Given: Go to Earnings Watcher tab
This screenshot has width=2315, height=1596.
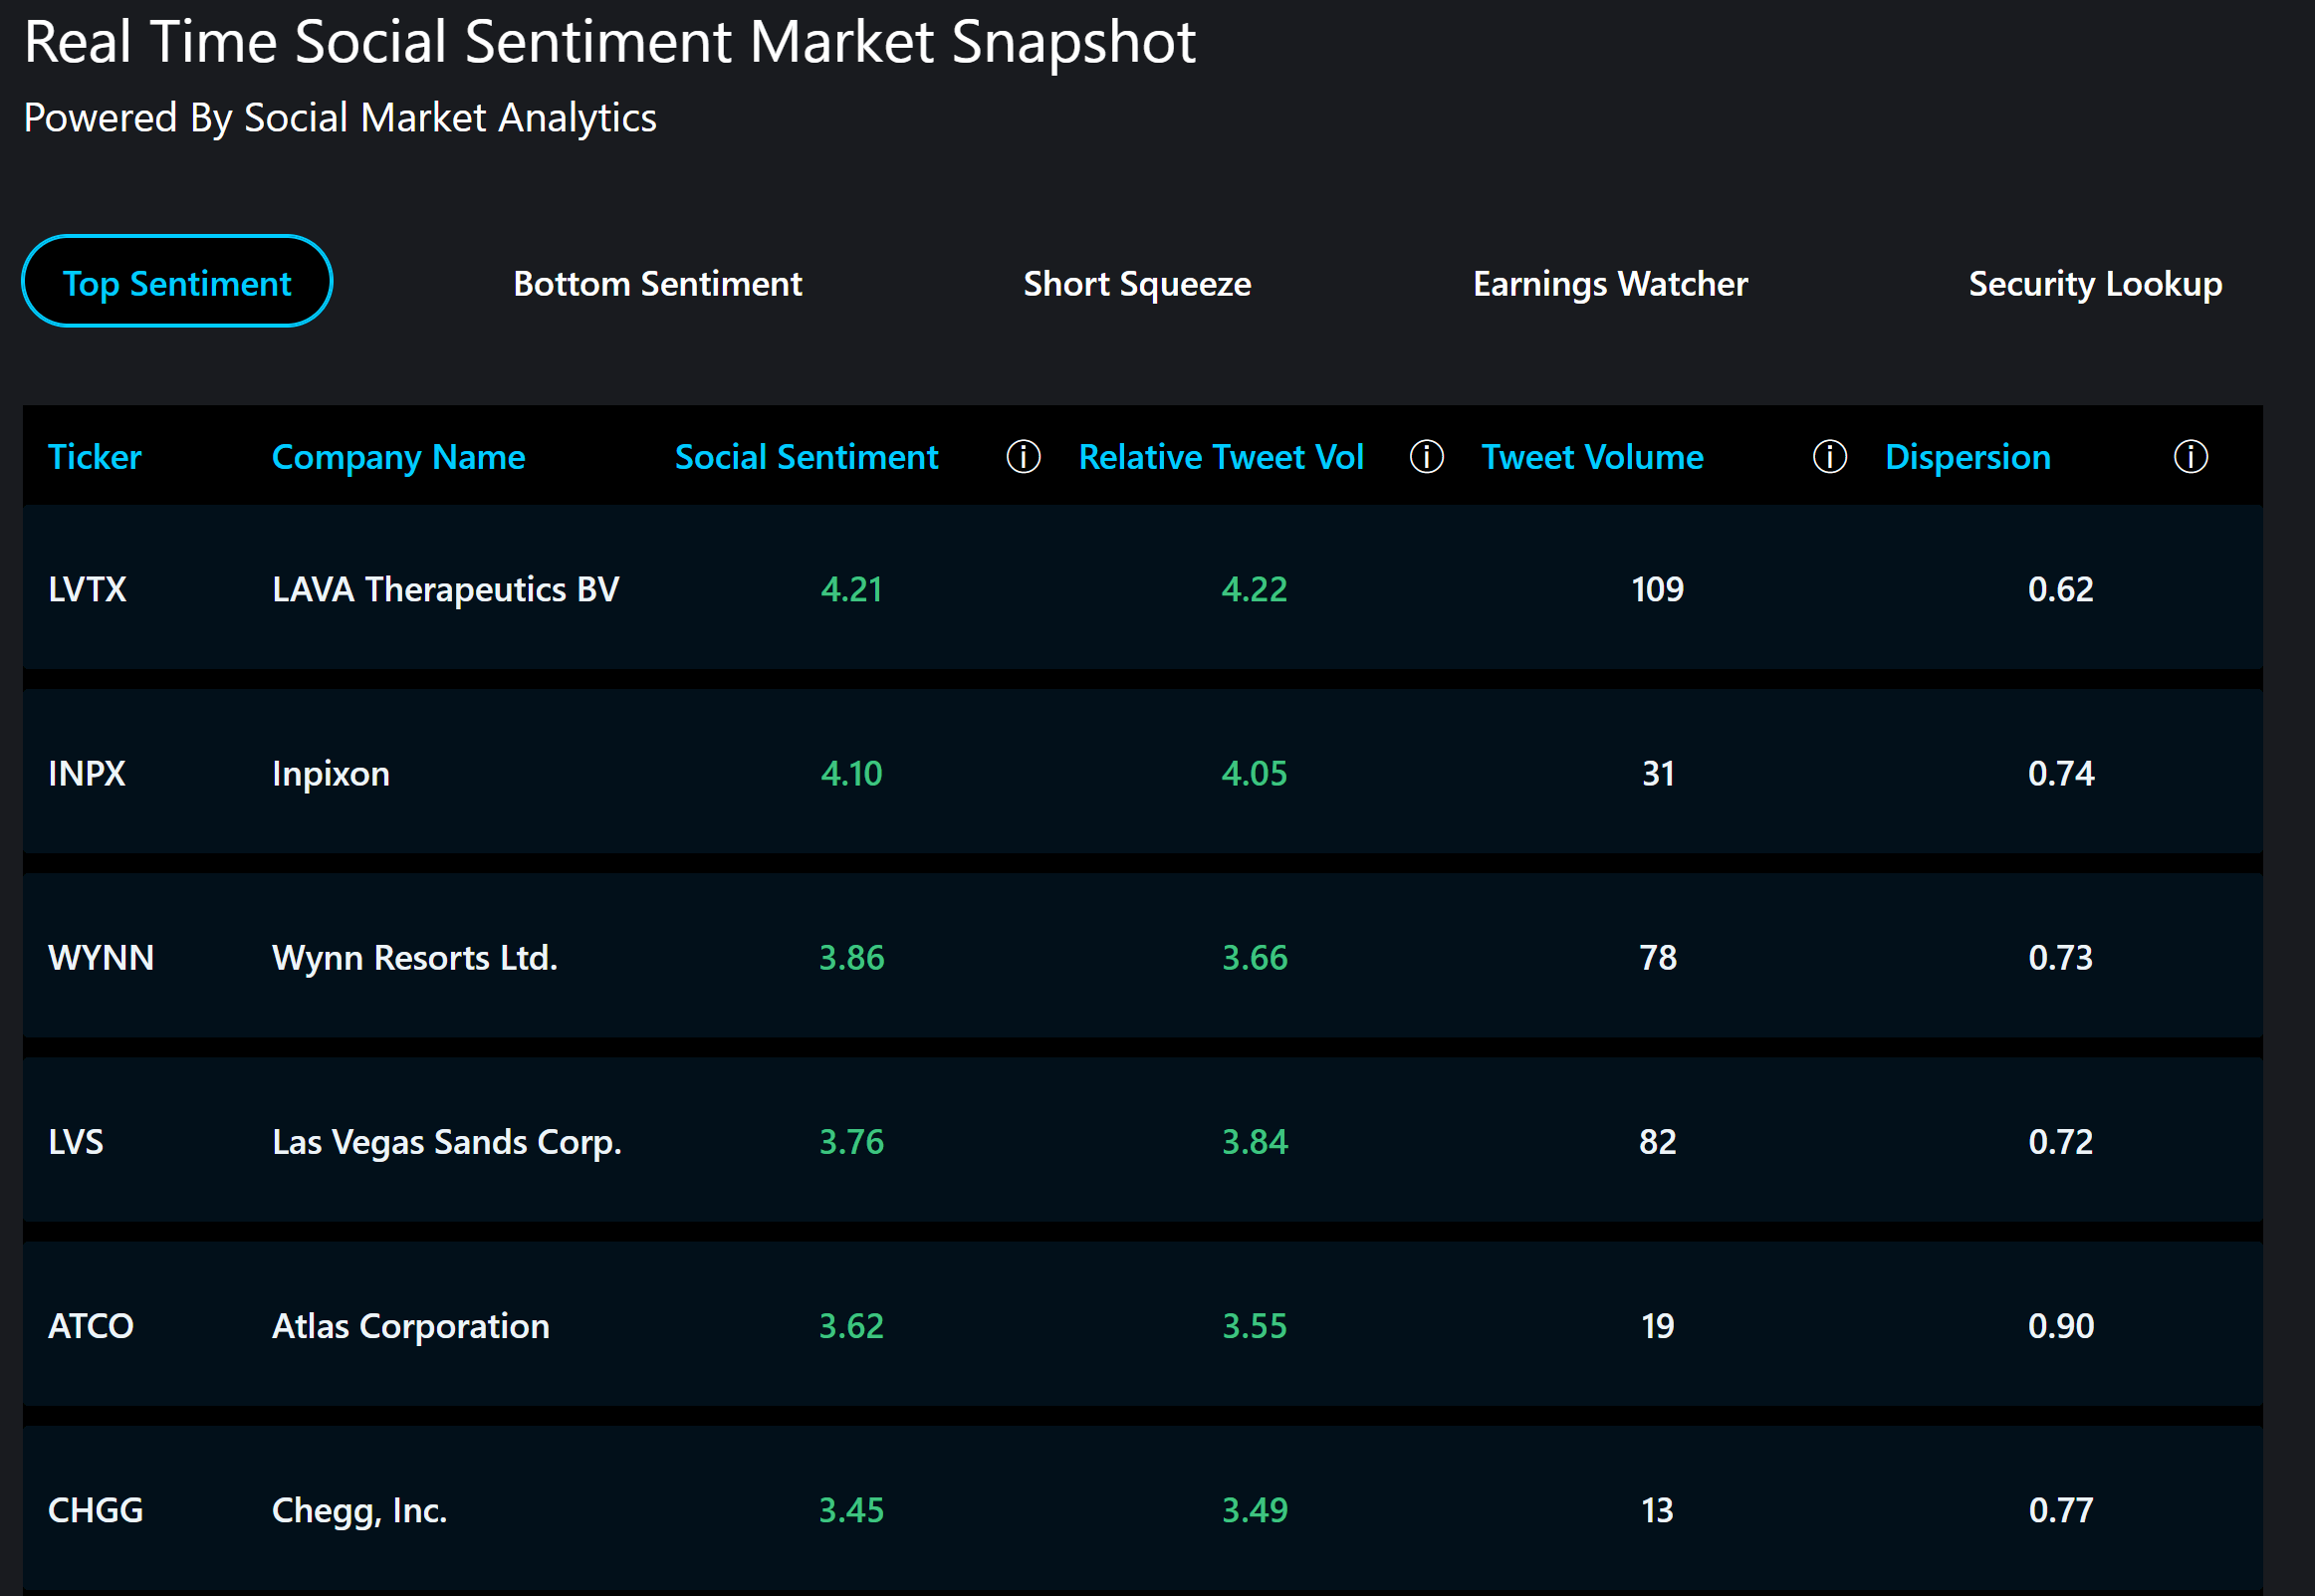Looking at the screenshot, I should click(1610, 284).
